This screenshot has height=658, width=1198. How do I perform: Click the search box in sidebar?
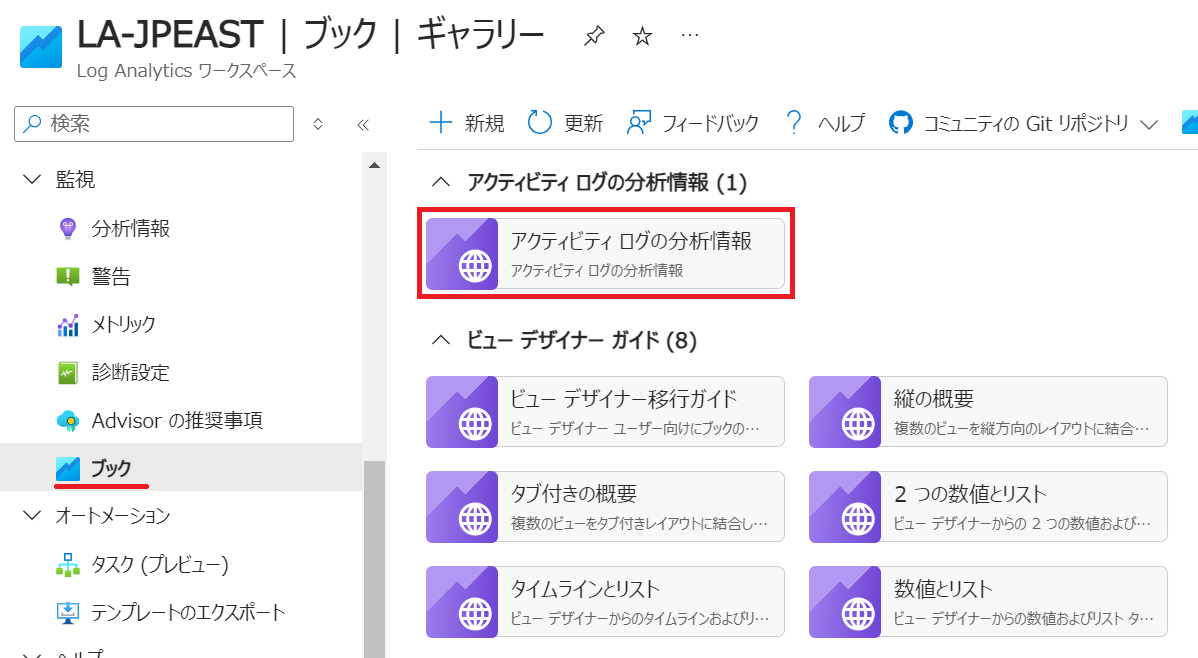point(154,124)
